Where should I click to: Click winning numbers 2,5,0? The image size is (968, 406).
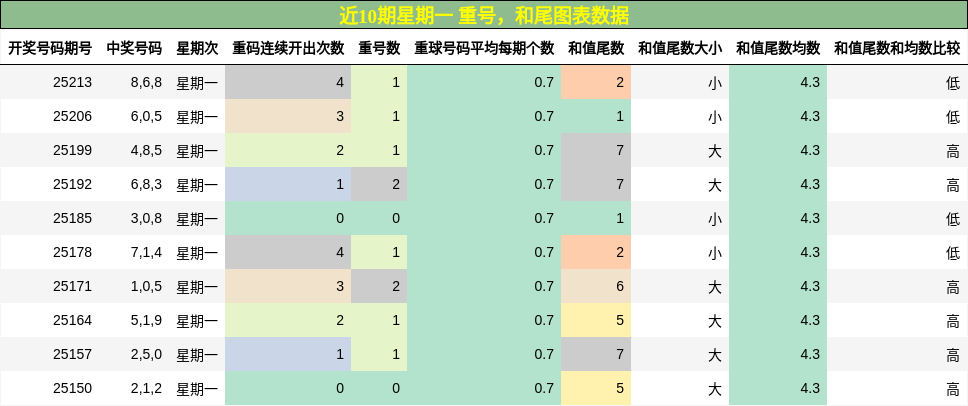pos(146,354)
